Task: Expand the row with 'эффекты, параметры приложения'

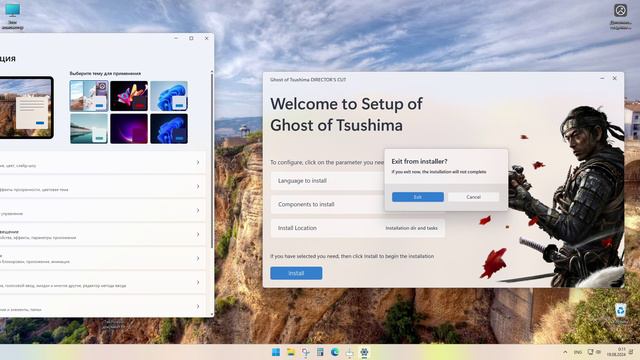Action: point(102,234)
